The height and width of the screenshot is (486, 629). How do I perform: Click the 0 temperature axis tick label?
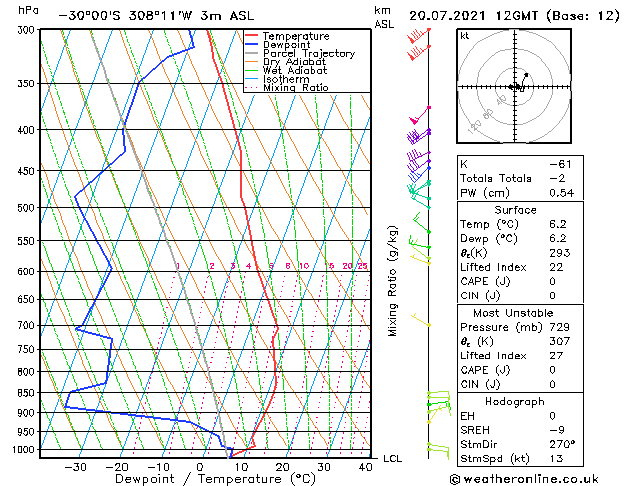(200, 467)
